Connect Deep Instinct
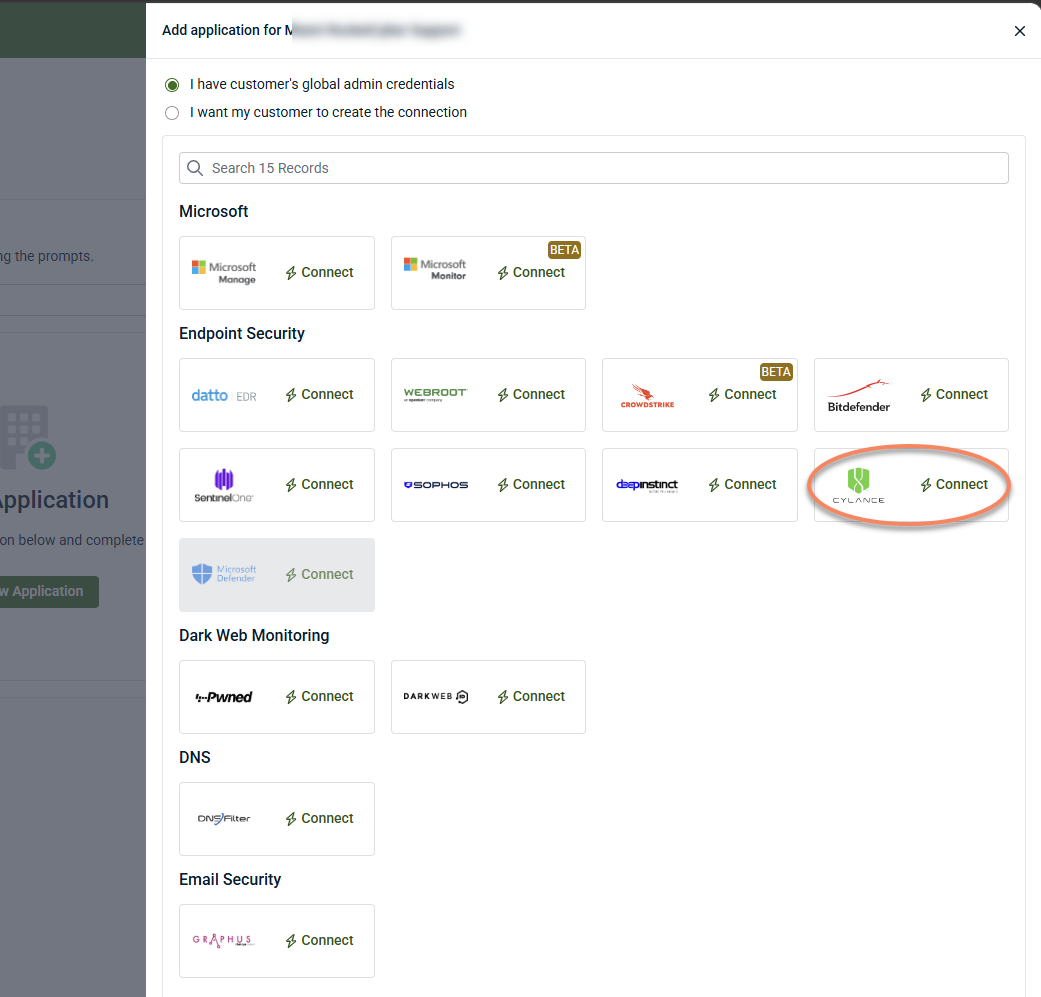1041x997 pixels. click(742, 485)
